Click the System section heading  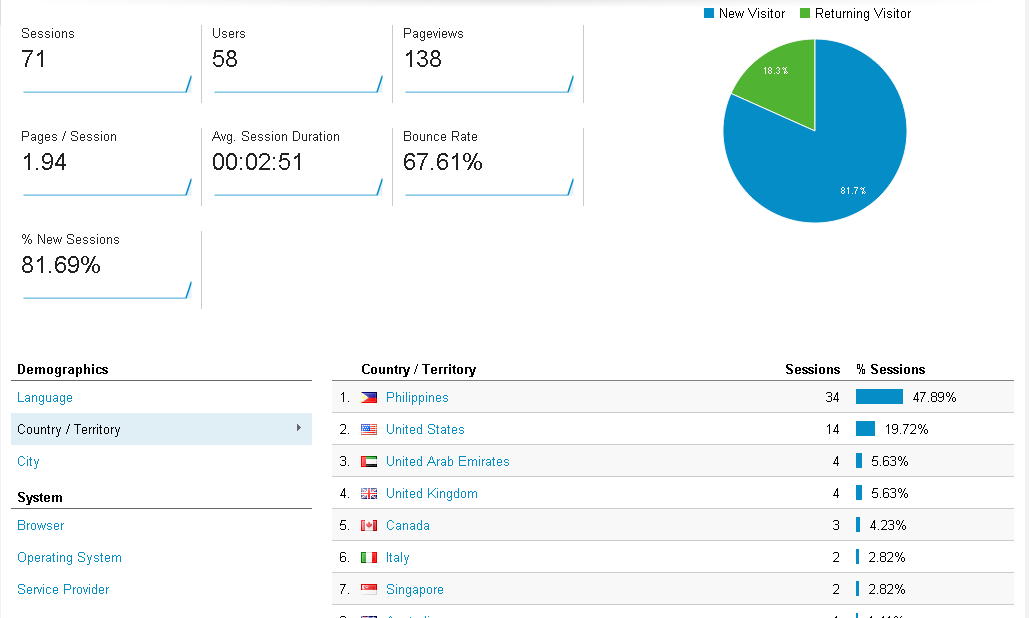40,497
